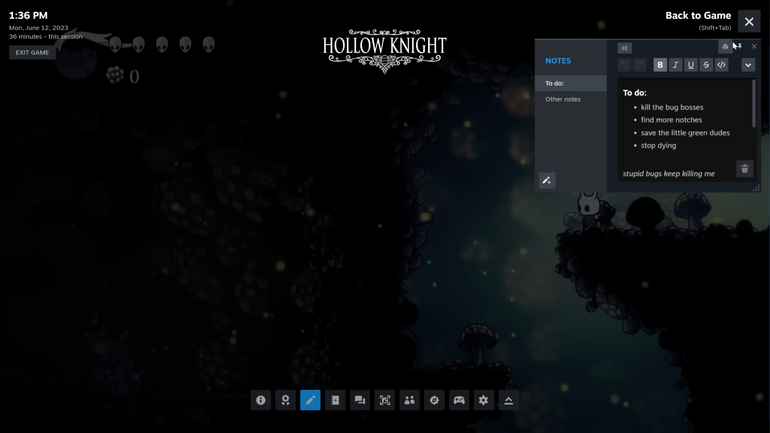The width and height of the screenshot is (770, 433).
Task: Toggle Underline formatting in Notes editor
Action: 690,65
